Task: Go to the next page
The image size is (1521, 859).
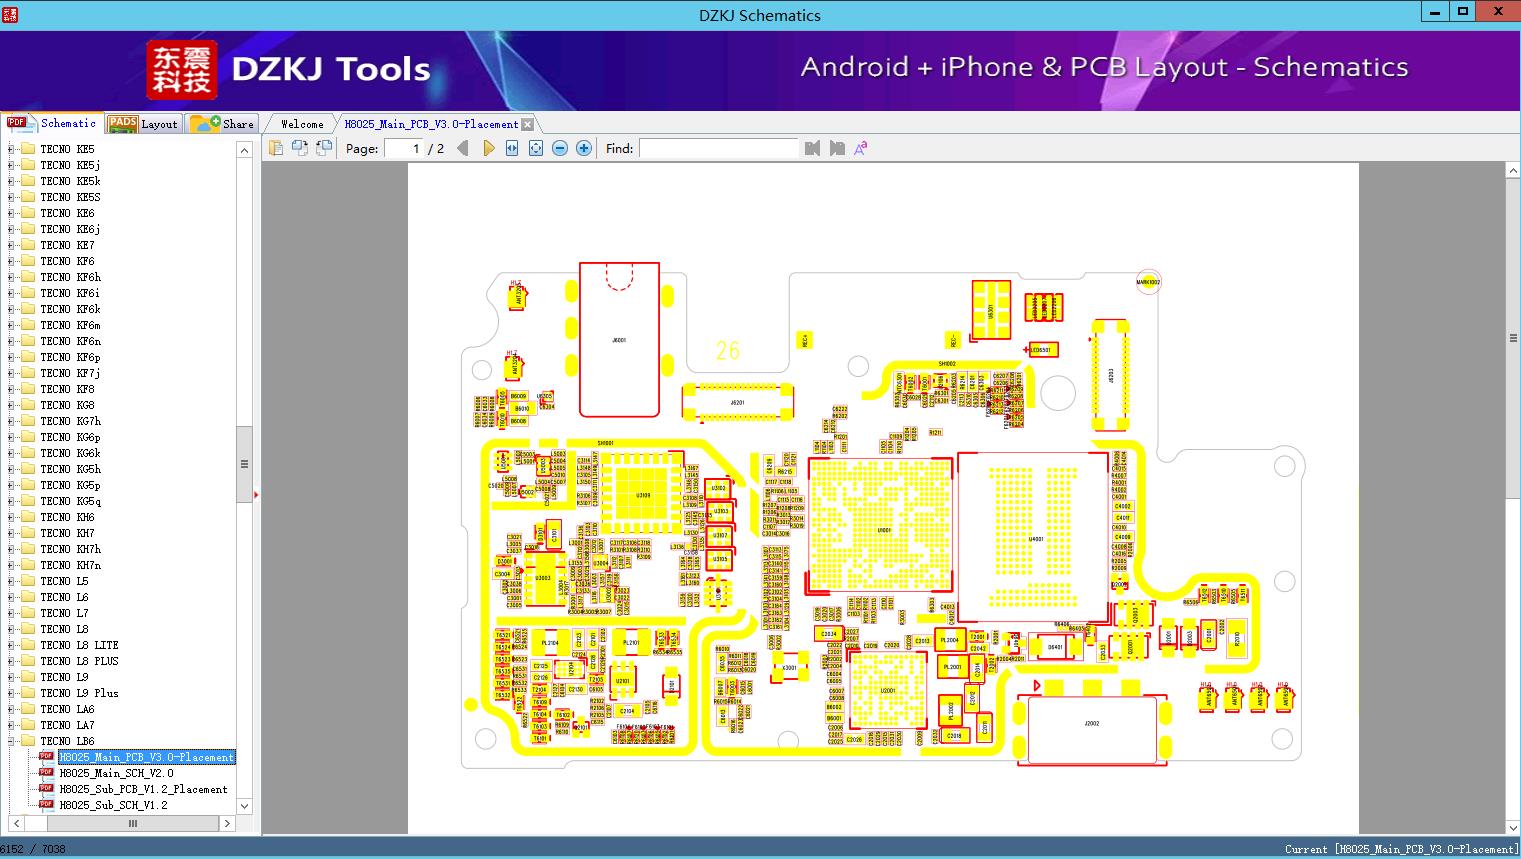Action: [488, 148]
